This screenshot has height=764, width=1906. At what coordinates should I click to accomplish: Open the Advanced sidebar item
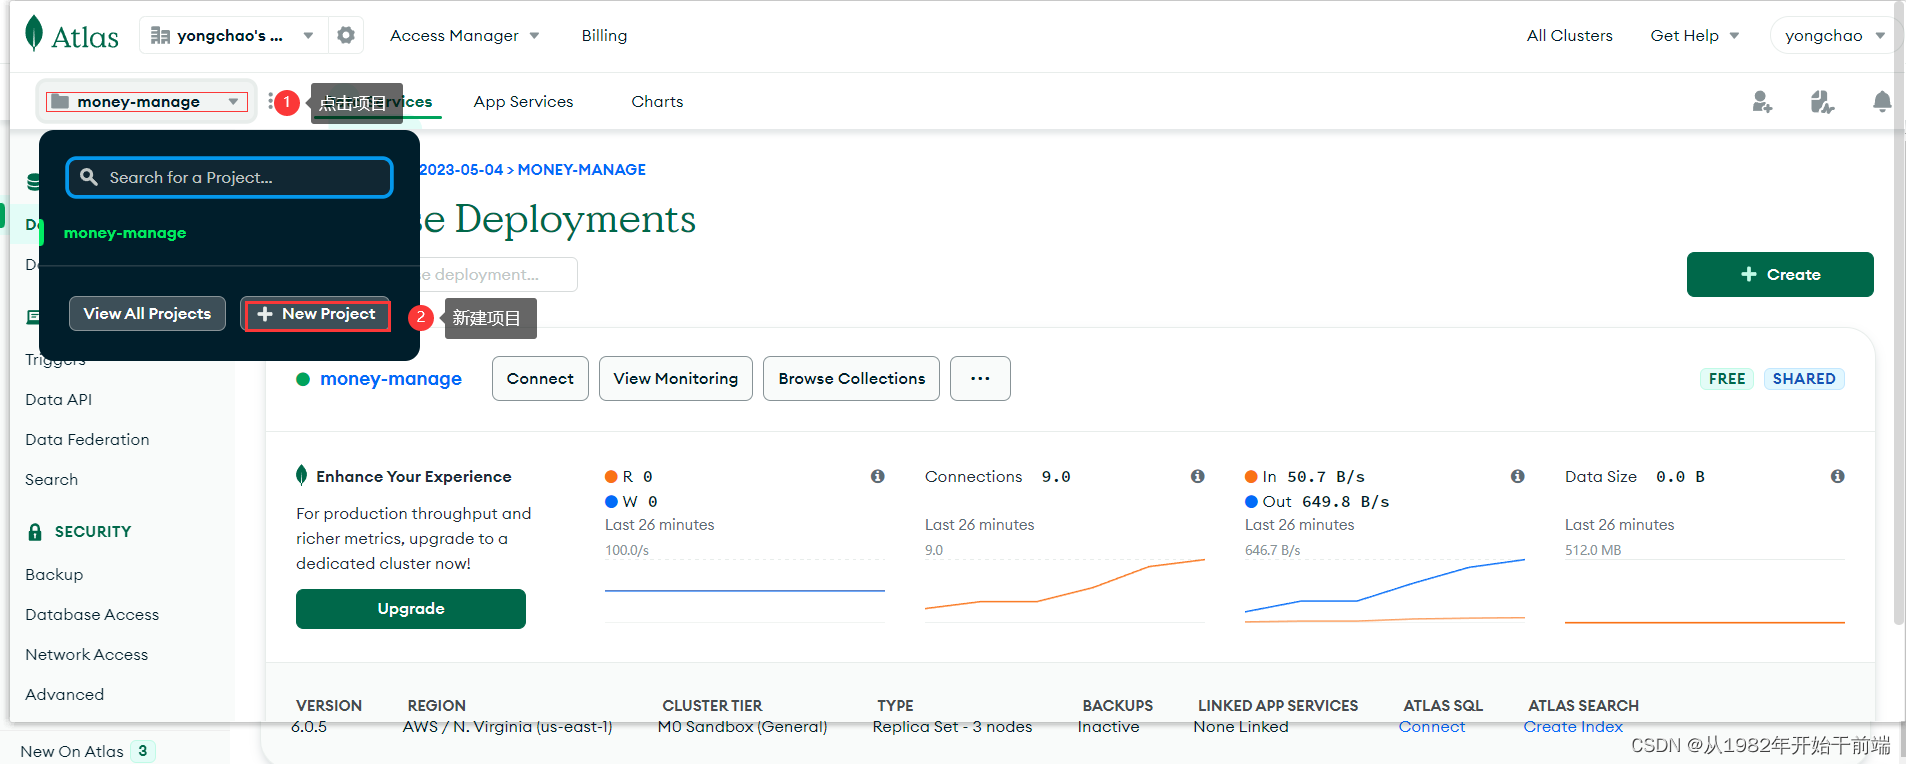[64, 694]
